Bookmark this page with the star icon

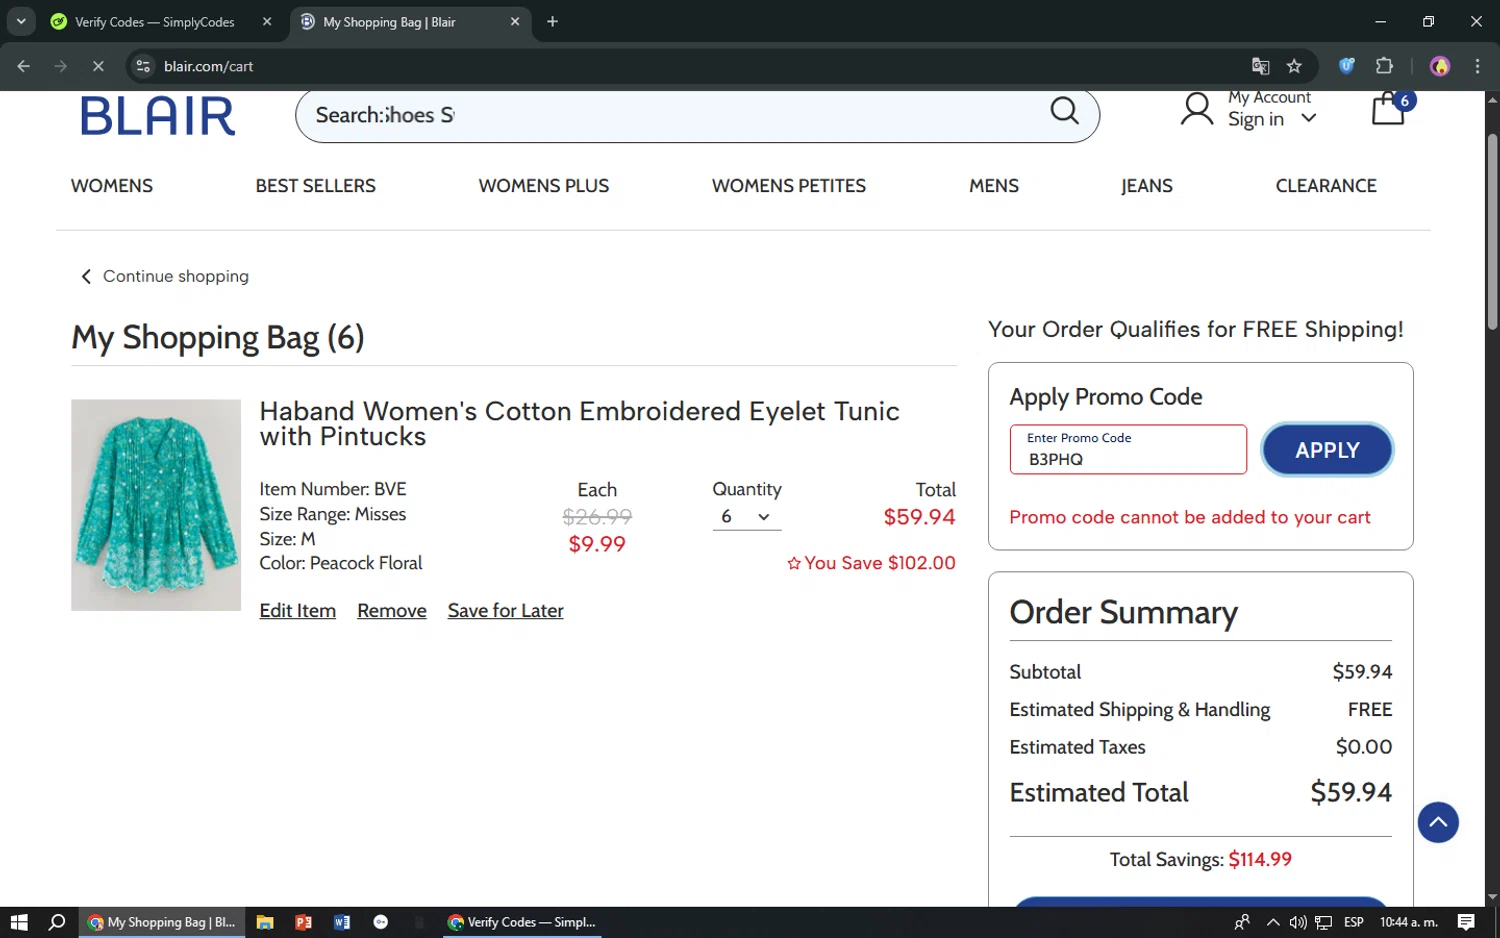point(1294,66)
